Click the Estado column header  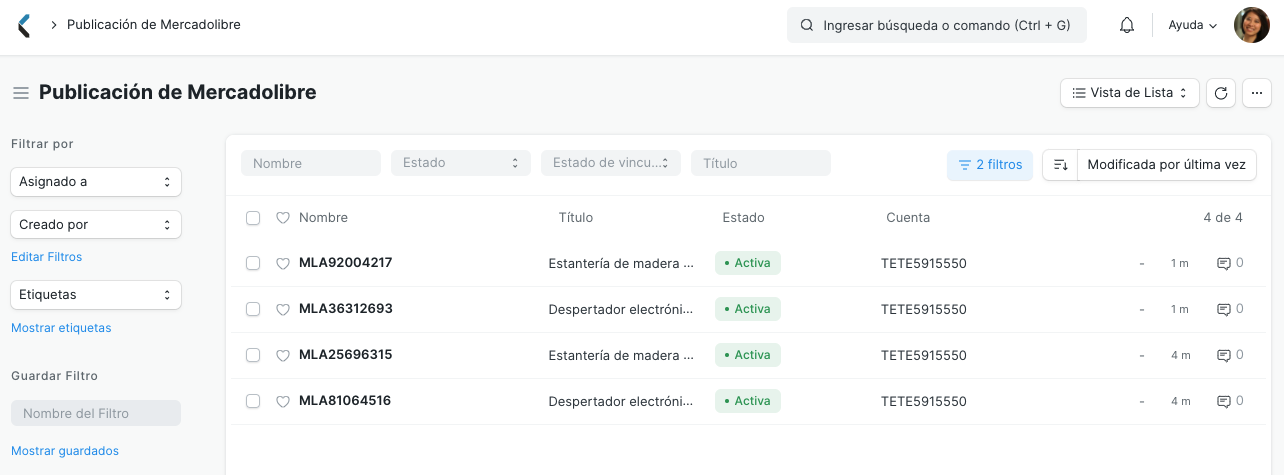[743, 218]
